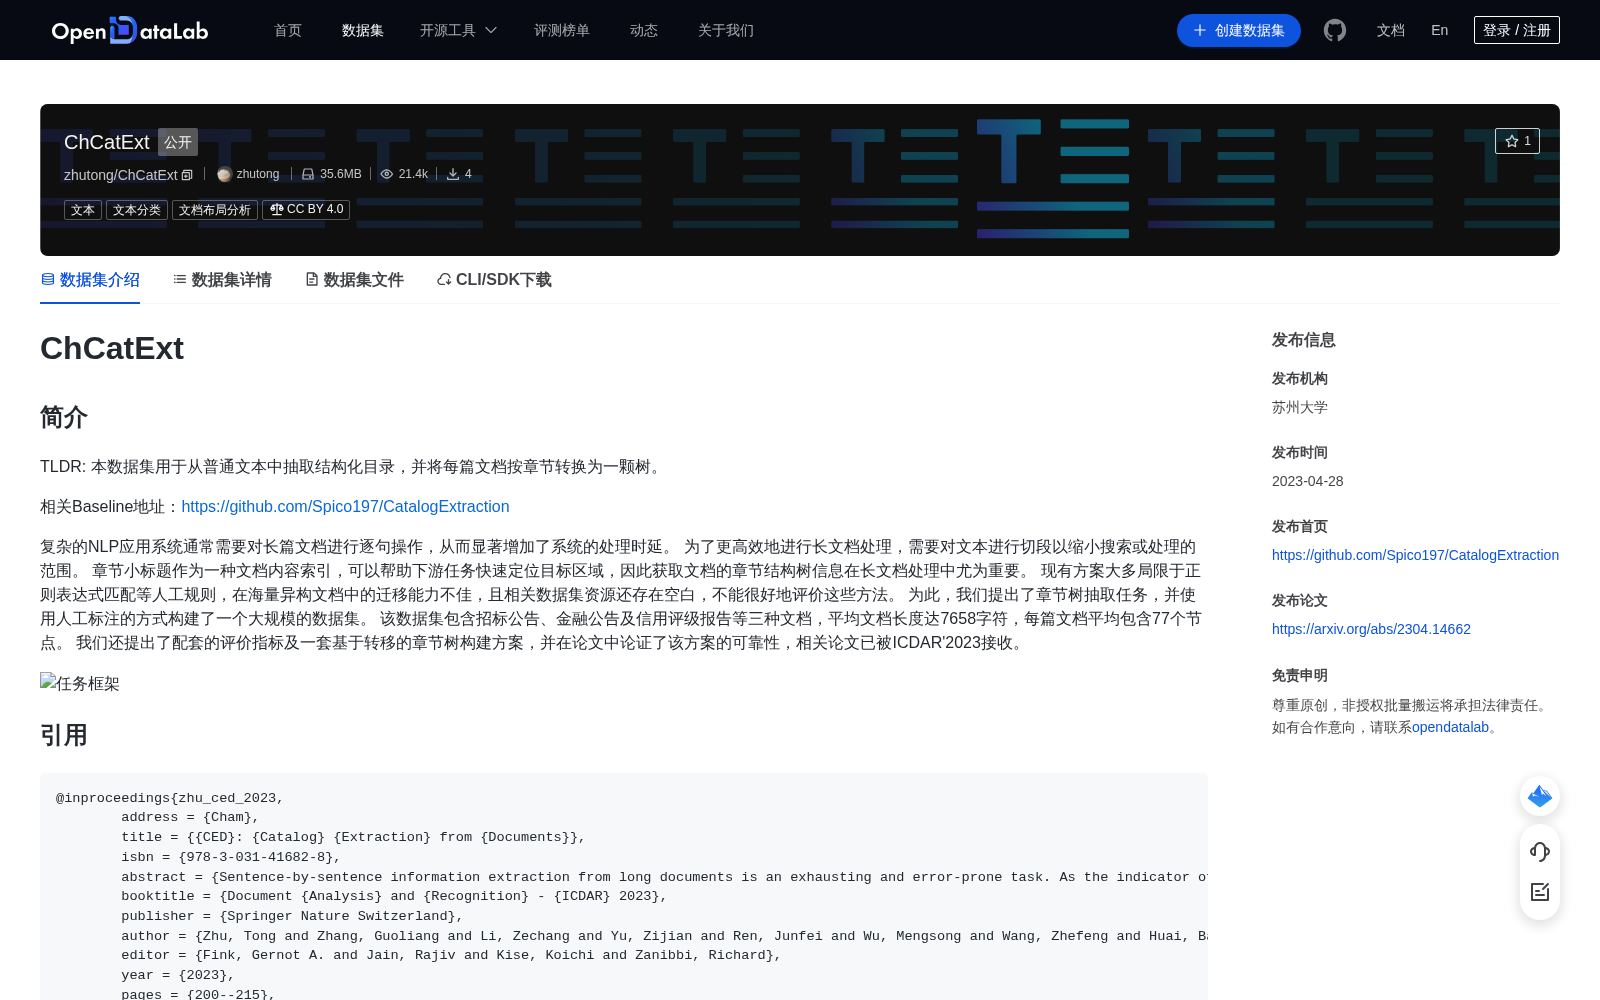Open the GitHub icon link
This screenshot has height=1000, width=1600.
point(1335,30)
